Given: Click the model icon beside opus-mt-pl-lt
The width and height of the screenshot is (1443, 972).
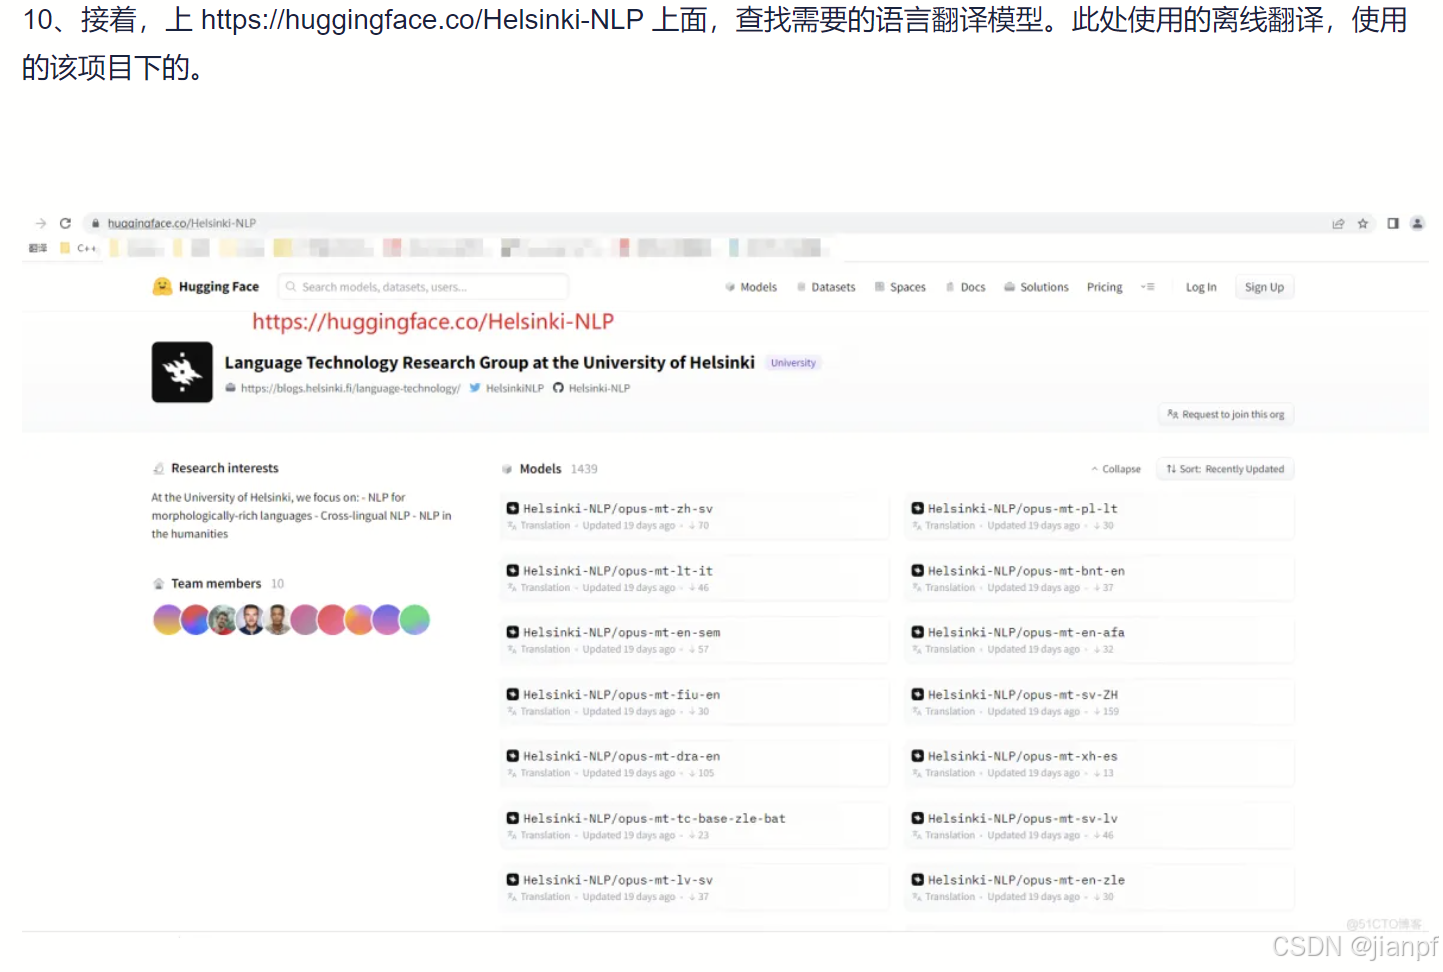Looking at the screenshot, I should [917, 509].
